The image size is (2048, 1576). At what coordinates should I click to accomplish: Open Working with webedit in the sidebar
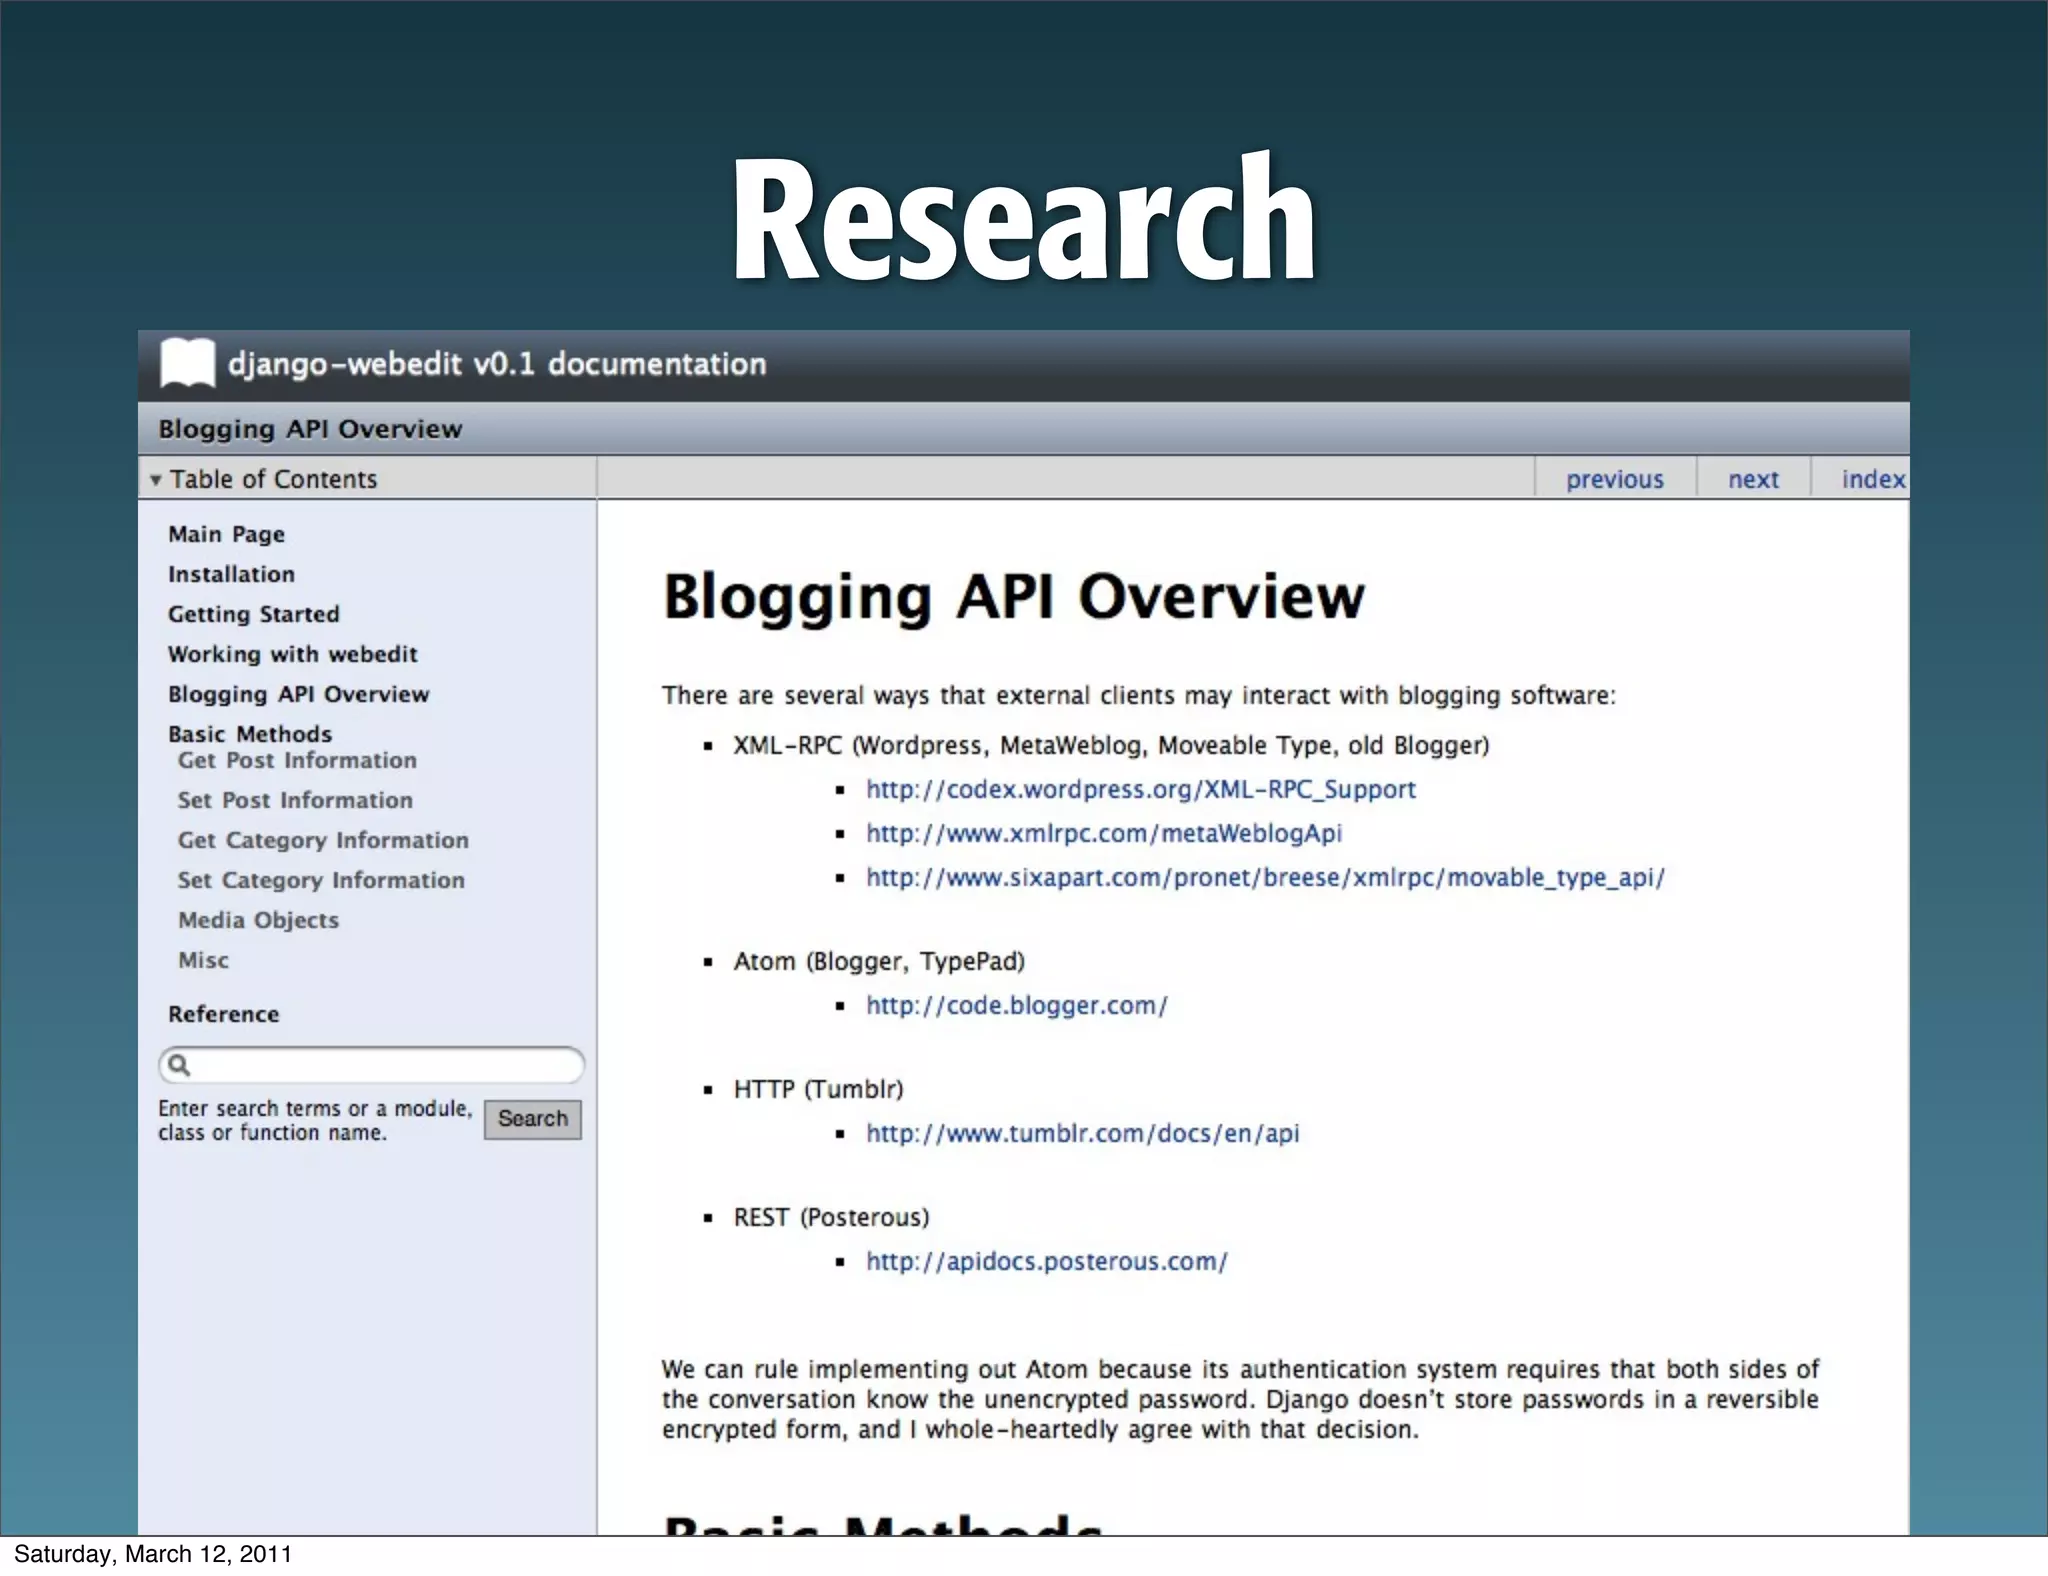tap(293, 654)
